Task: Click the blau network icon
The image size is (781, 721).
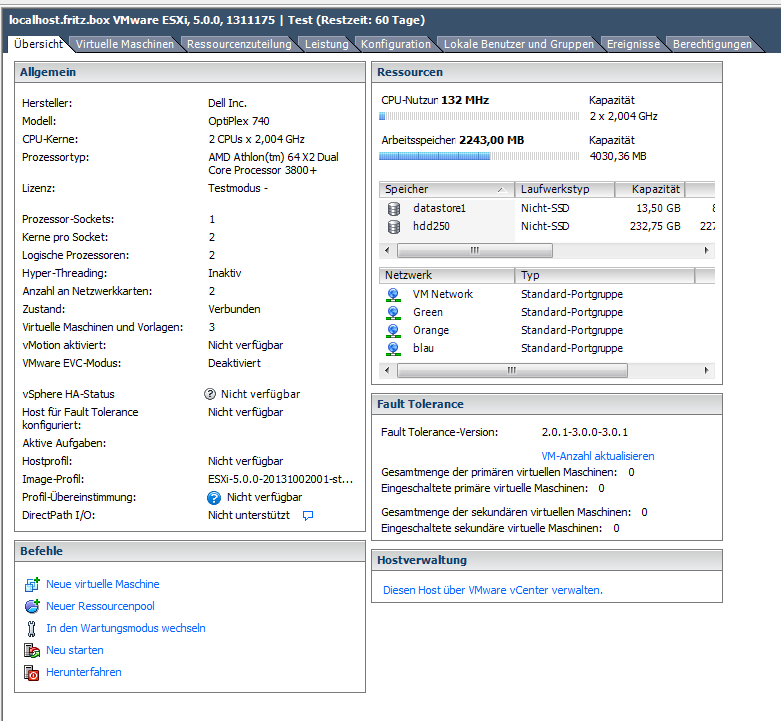Action: pyautogui.click(x=393, y=349)
